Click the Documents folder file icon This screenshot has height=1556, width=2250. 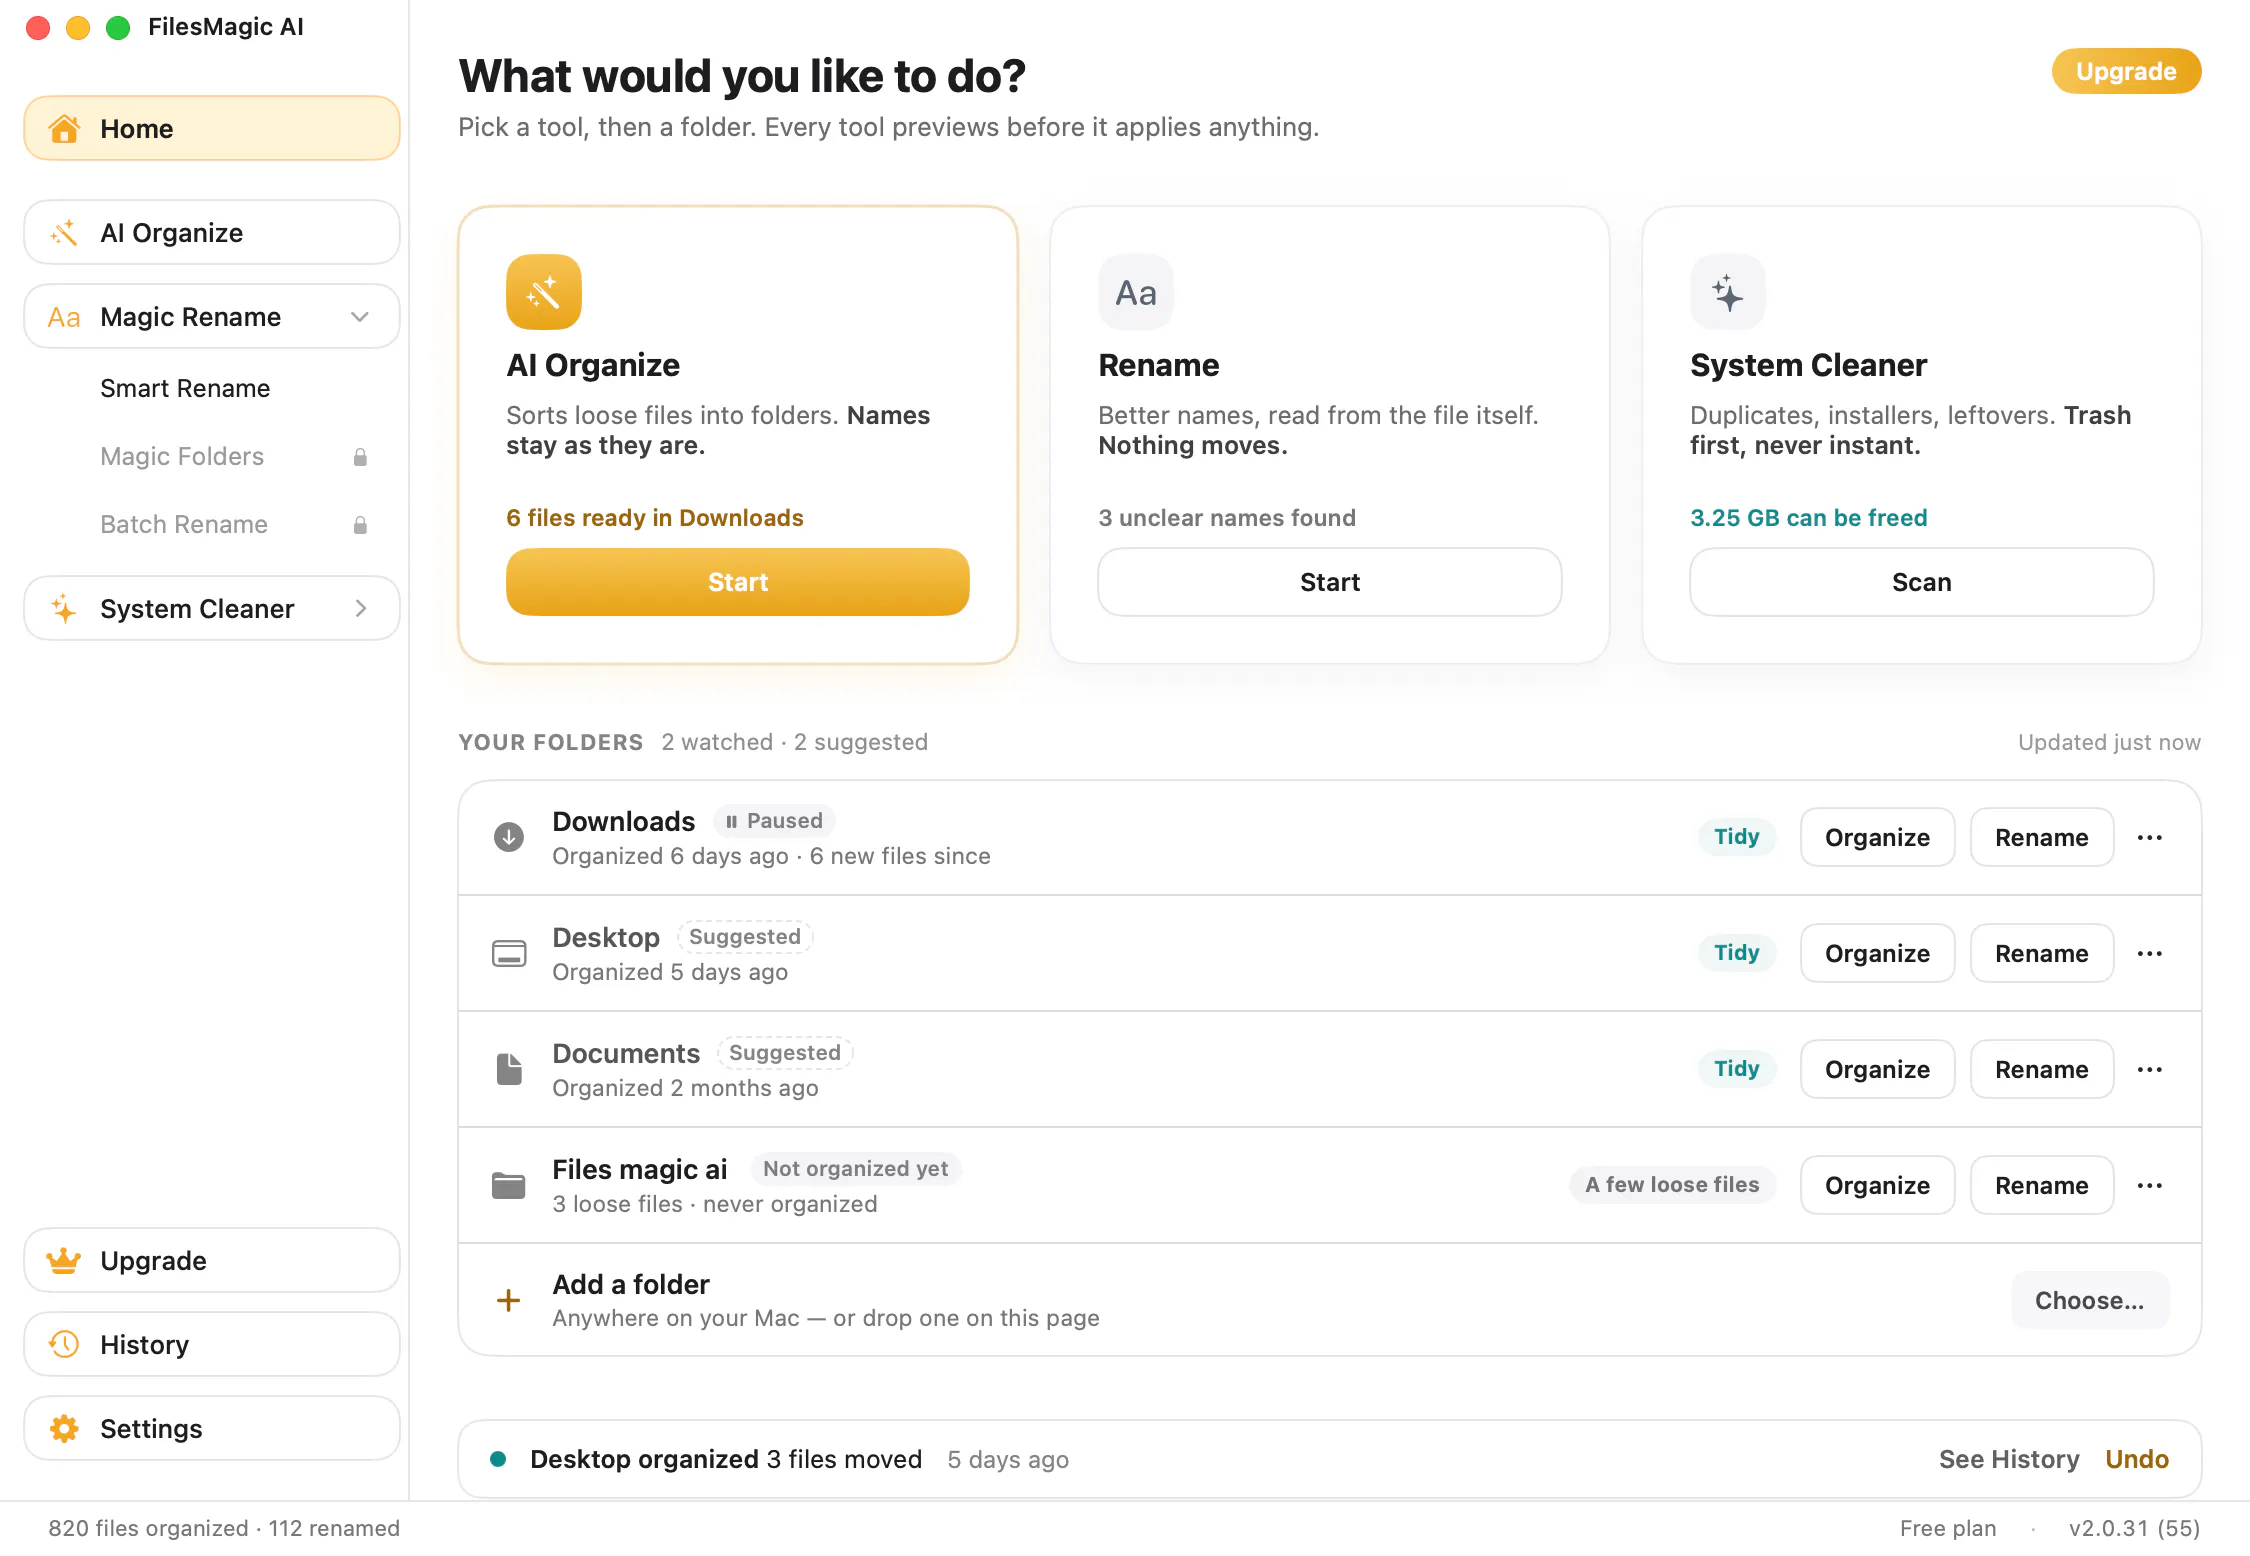coord(509,1069)
